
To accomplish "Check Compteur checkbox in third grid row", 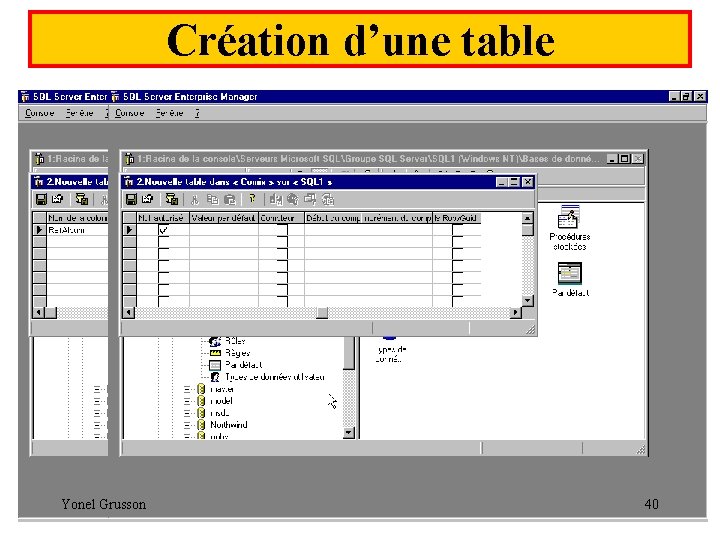I will click(282, 254).
